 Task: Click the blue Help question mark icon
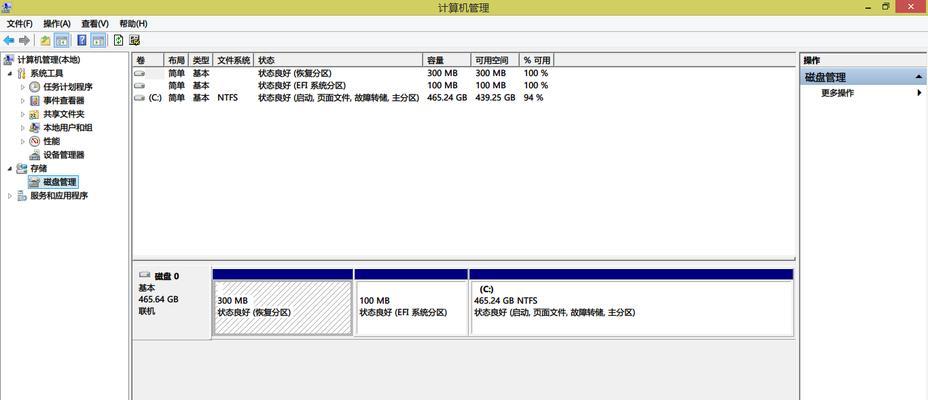click(x=82, y=40)
